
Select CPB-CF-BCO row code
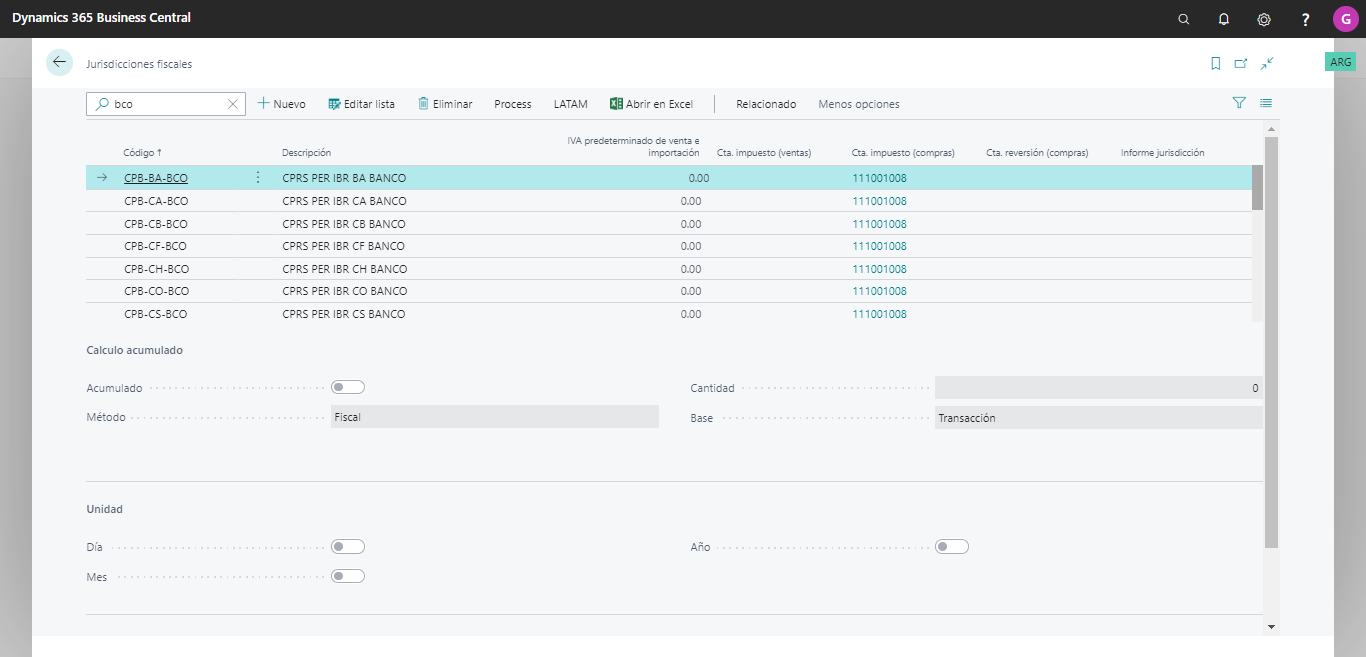point(156,246)
